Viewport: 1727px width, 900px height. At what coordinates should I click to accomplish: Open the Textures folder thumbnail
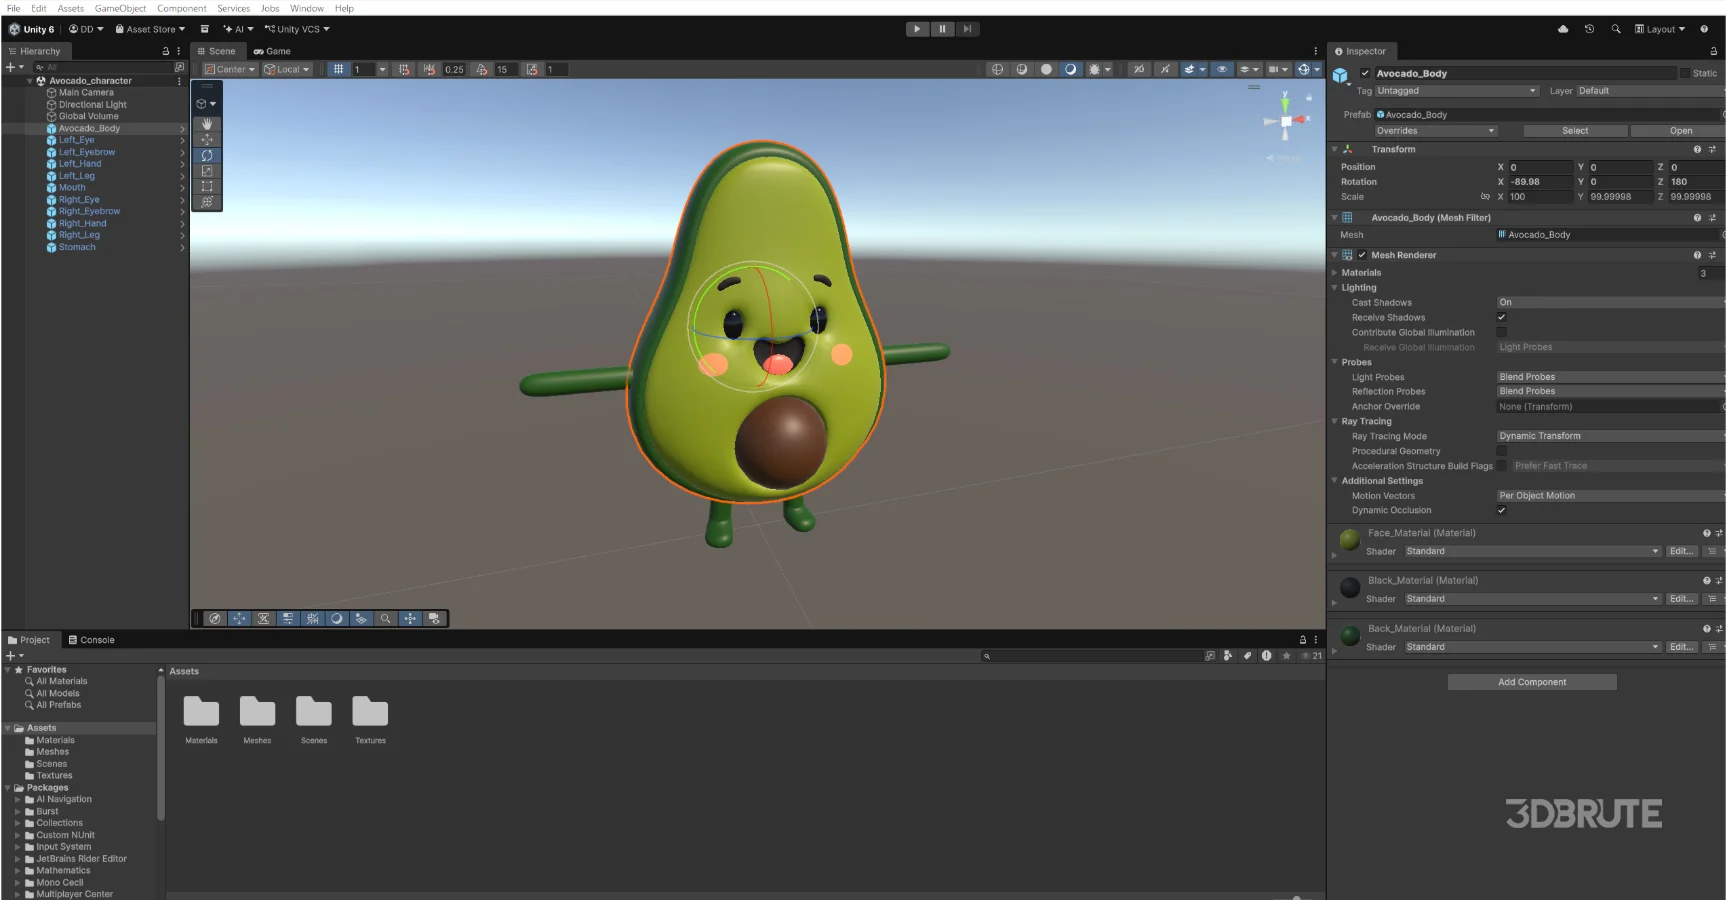coord(370,720)
